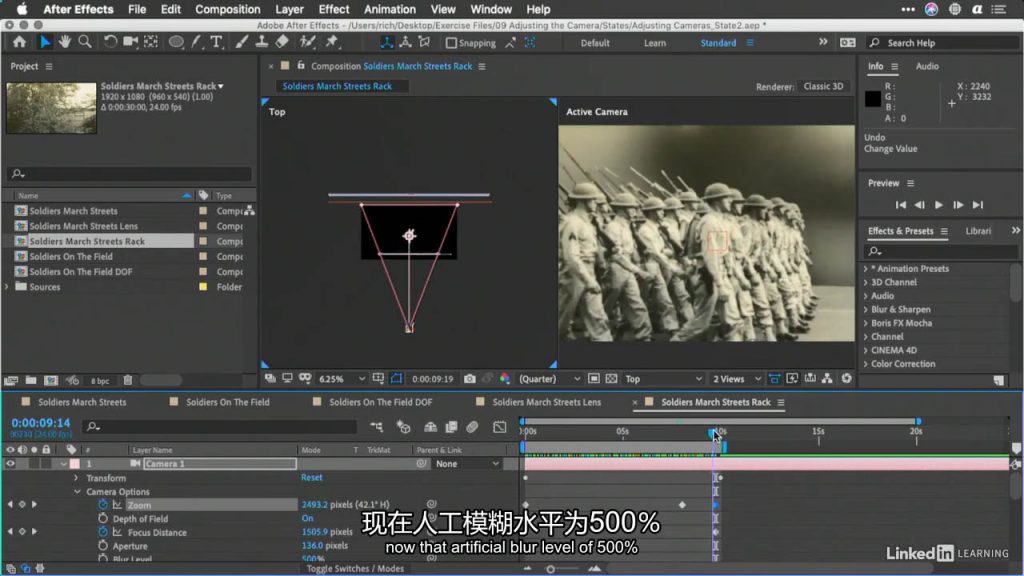The height and width of the screenshot is (576, 1024).
Task: Switch to Soldiers On The Field DOF tab
Action: (x=380, y=402)
